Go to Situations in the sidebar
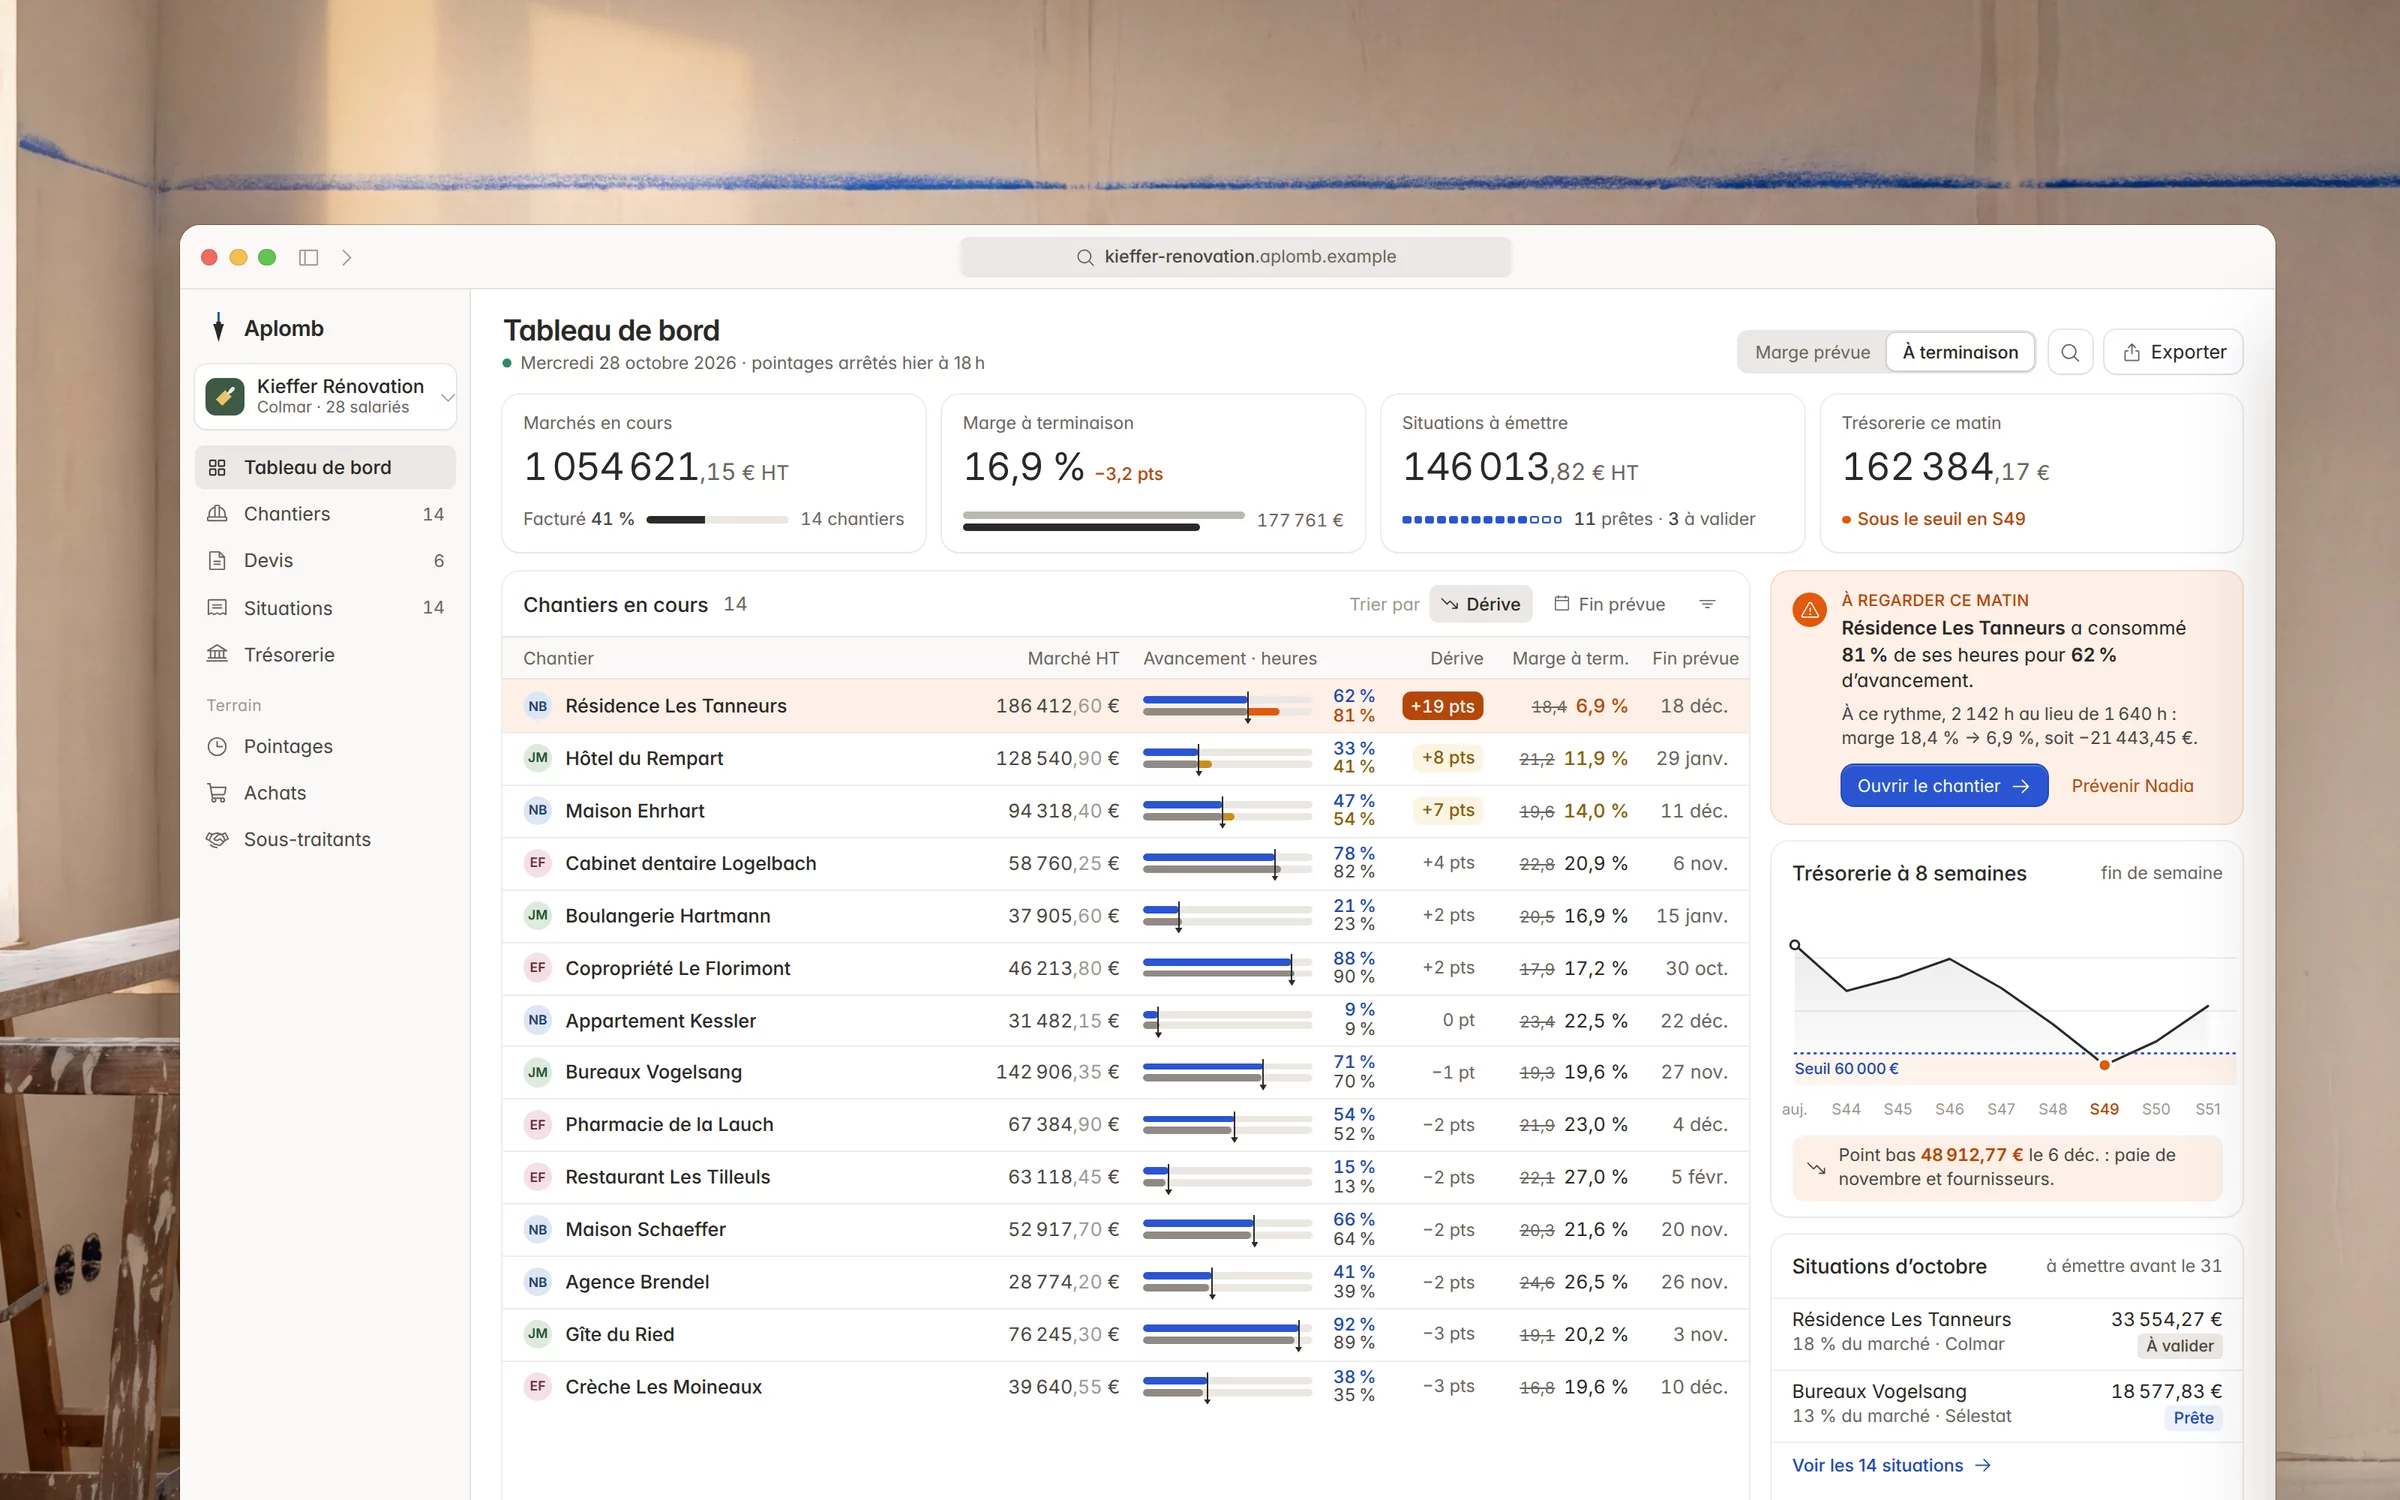Screen dimensions: 2400x1500 [x=325, y=608]
